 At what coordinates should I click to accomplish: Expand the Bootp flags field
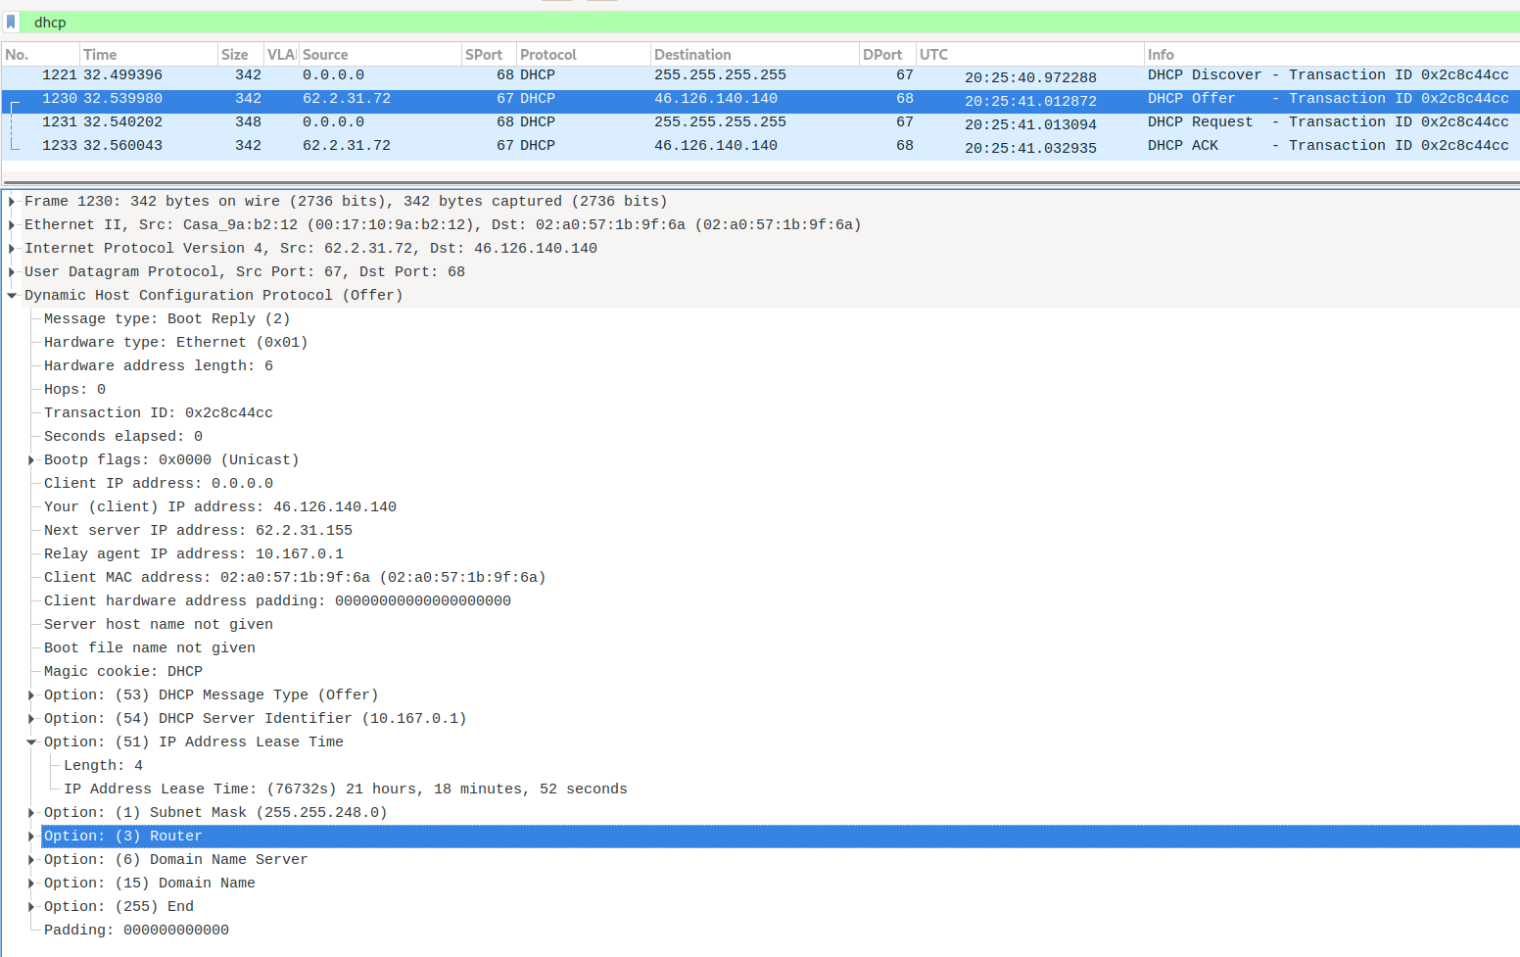(x=31, y=460)
